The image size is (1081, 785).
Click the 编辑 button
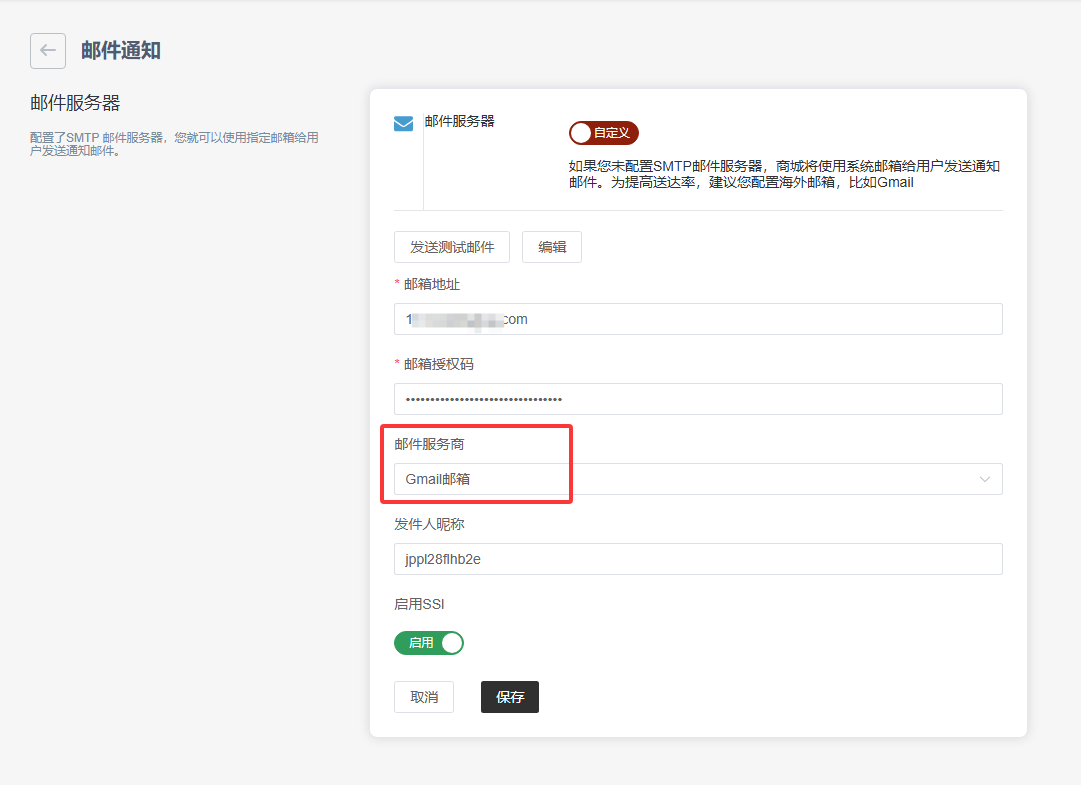pyautogui.click(x=552, y=247)
